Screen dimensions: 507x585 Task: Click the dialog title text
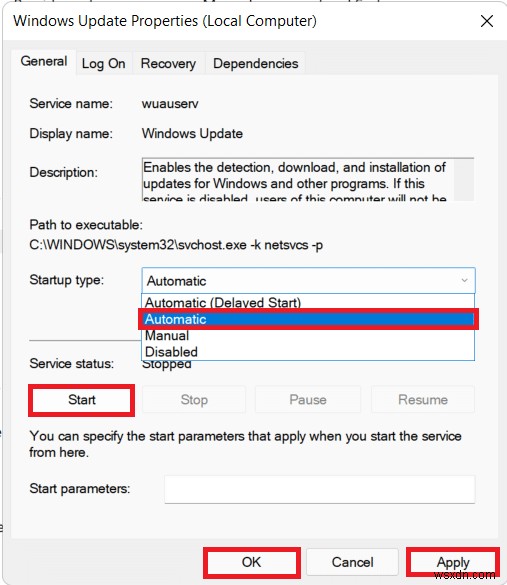[x=165, y=21]
